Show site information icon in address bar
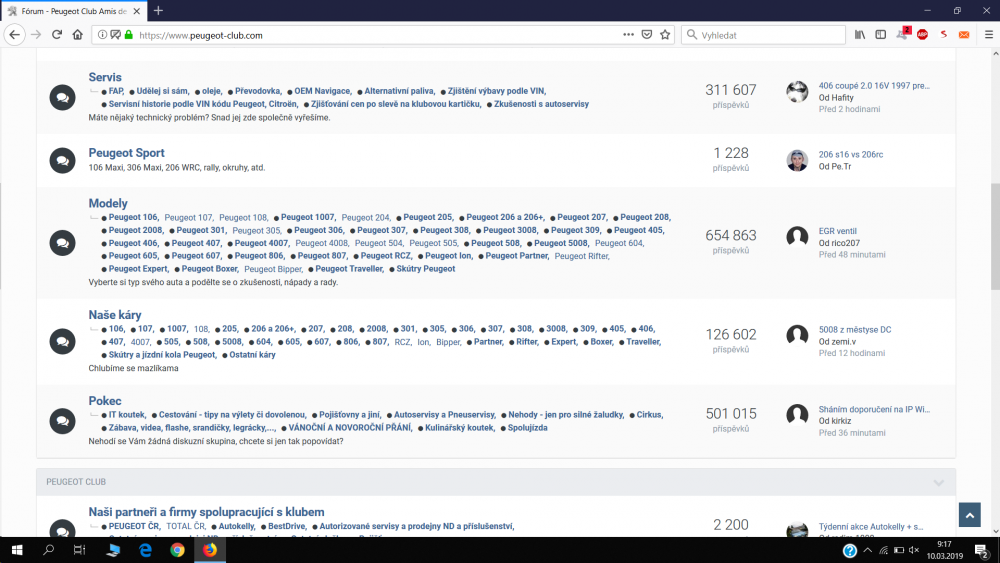Screen dimensions: 1000x563 (x=102, y=35)
